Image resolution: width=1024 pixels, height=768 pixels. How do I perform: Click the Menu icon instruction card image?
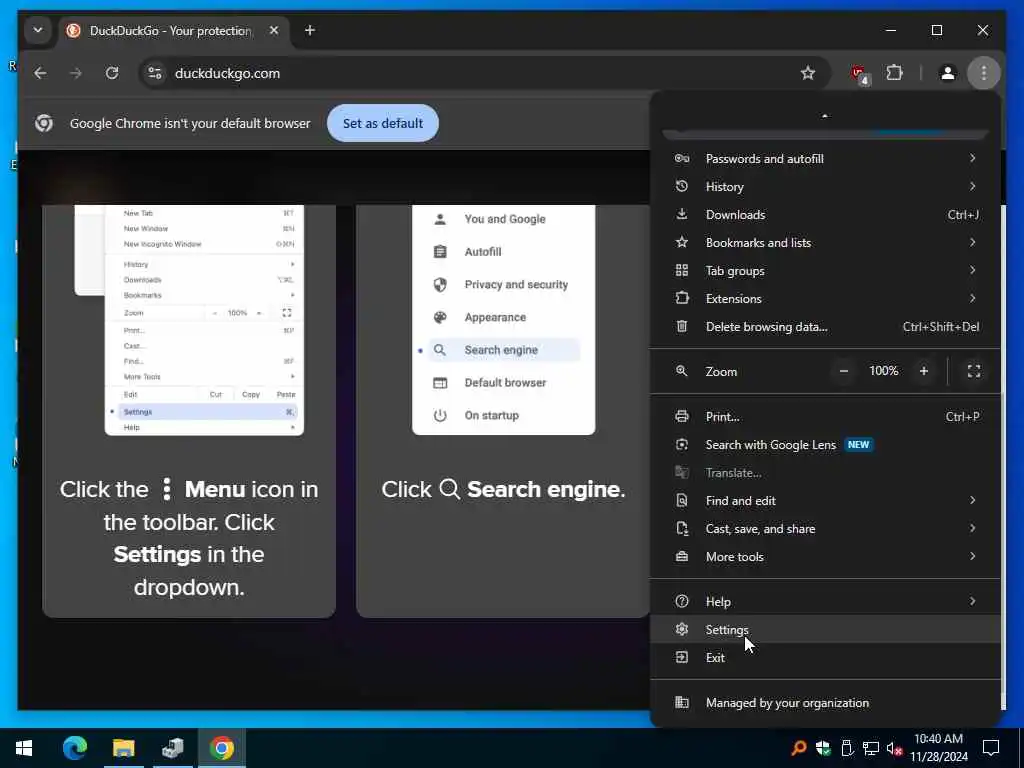189,320
